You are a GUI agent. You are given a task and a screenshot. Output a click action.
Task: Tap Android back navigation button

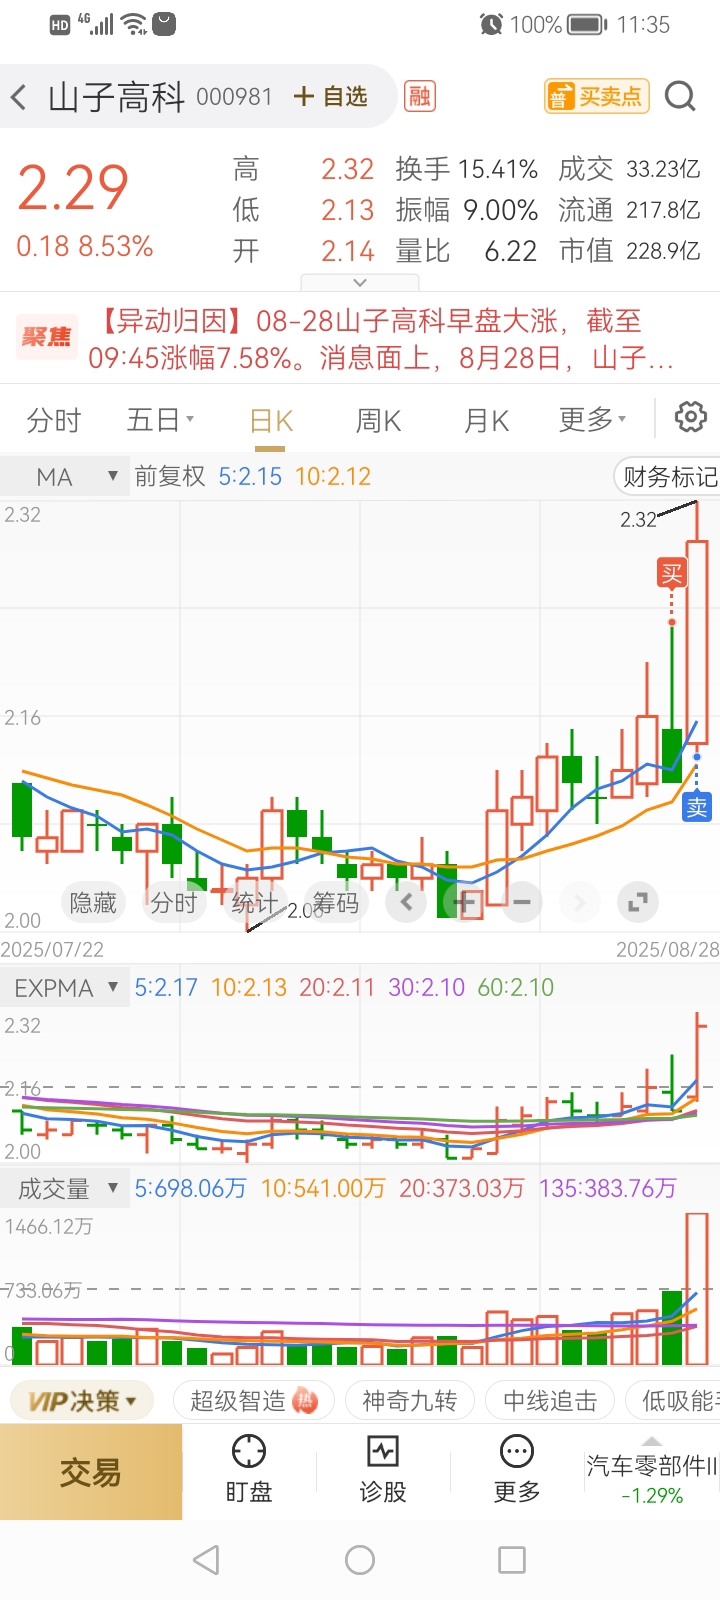pos(206,1560)
